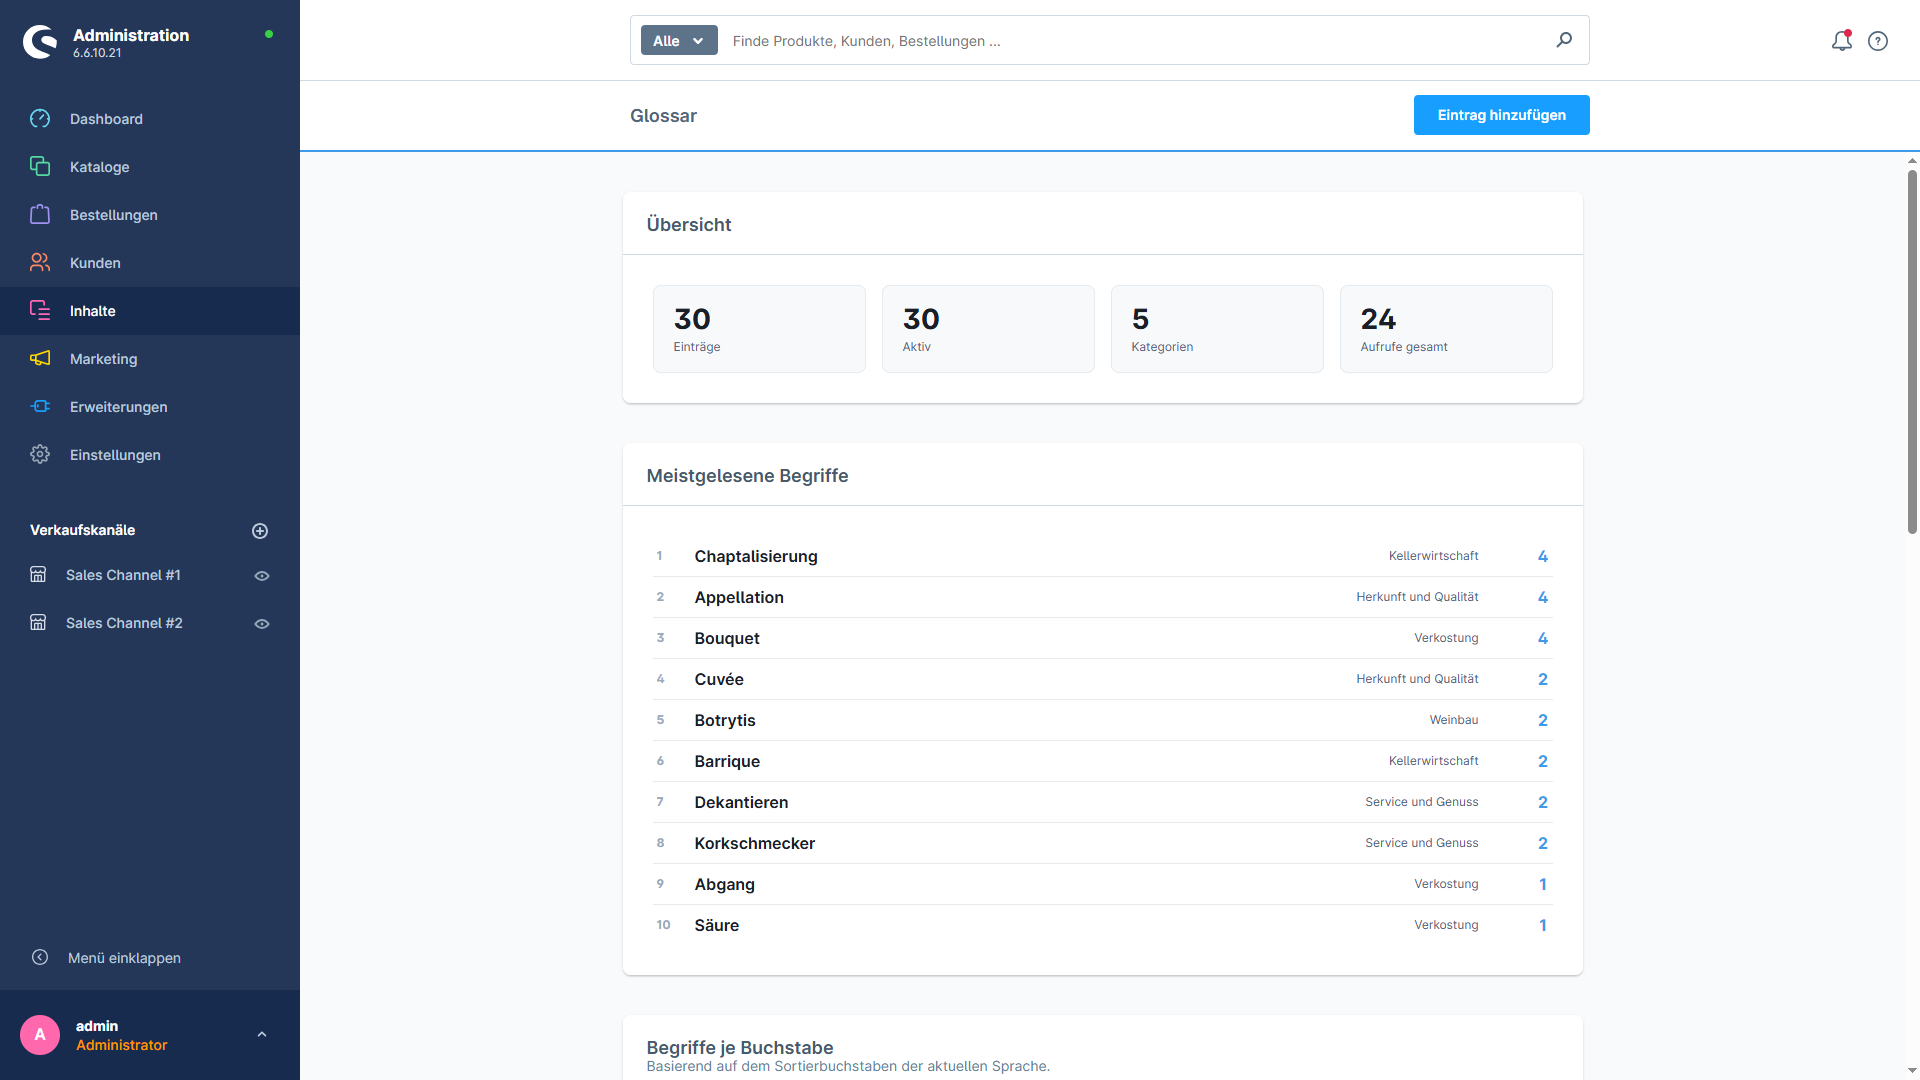
Task: Open the help question mark icon
Action: [1878, 41]
